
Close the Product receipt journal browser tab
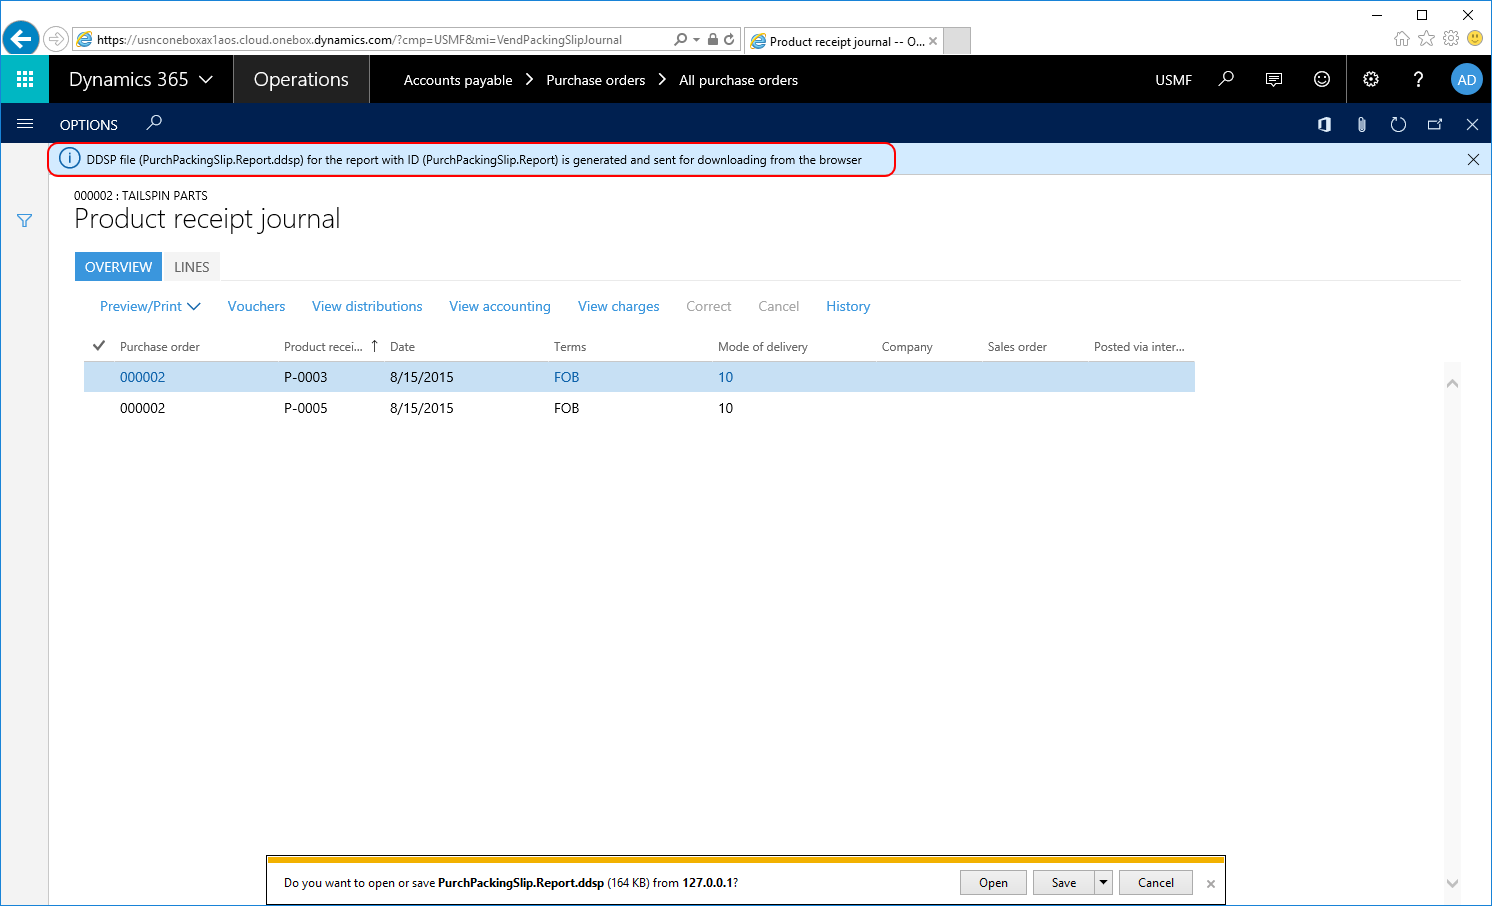[933, 41]
